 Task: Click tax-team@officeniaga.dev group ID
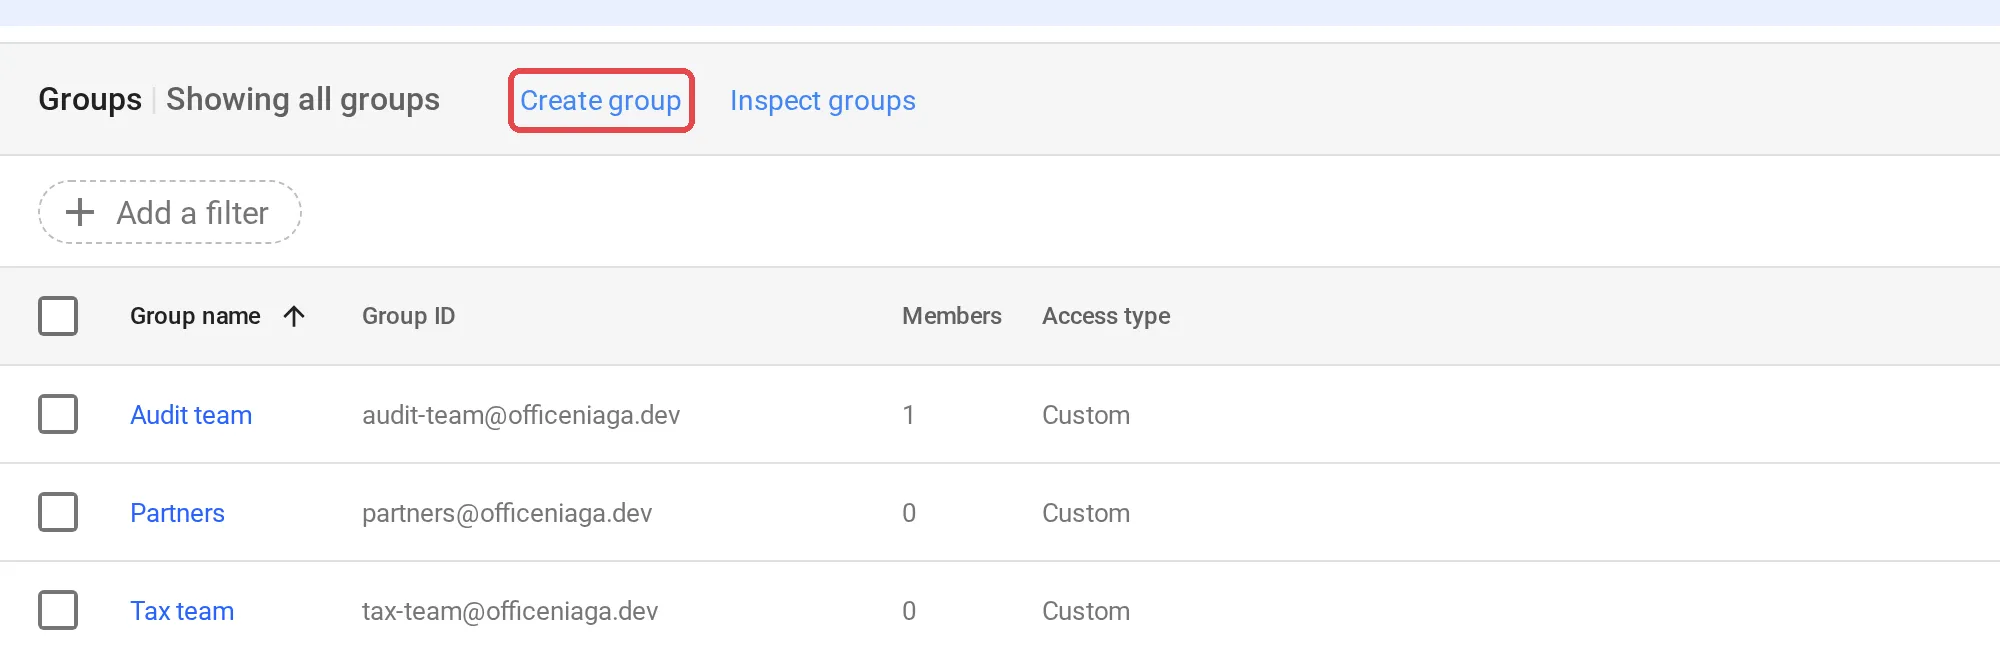pyautogui.click(x=510, y=610)
